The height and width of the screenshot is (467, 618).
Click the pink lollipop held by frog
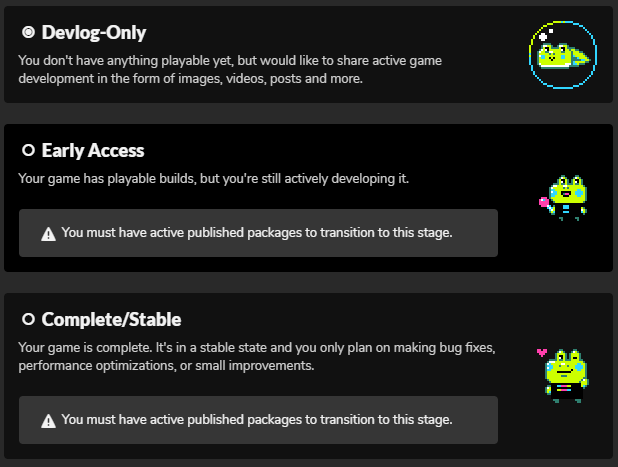[x=545, y=203]
